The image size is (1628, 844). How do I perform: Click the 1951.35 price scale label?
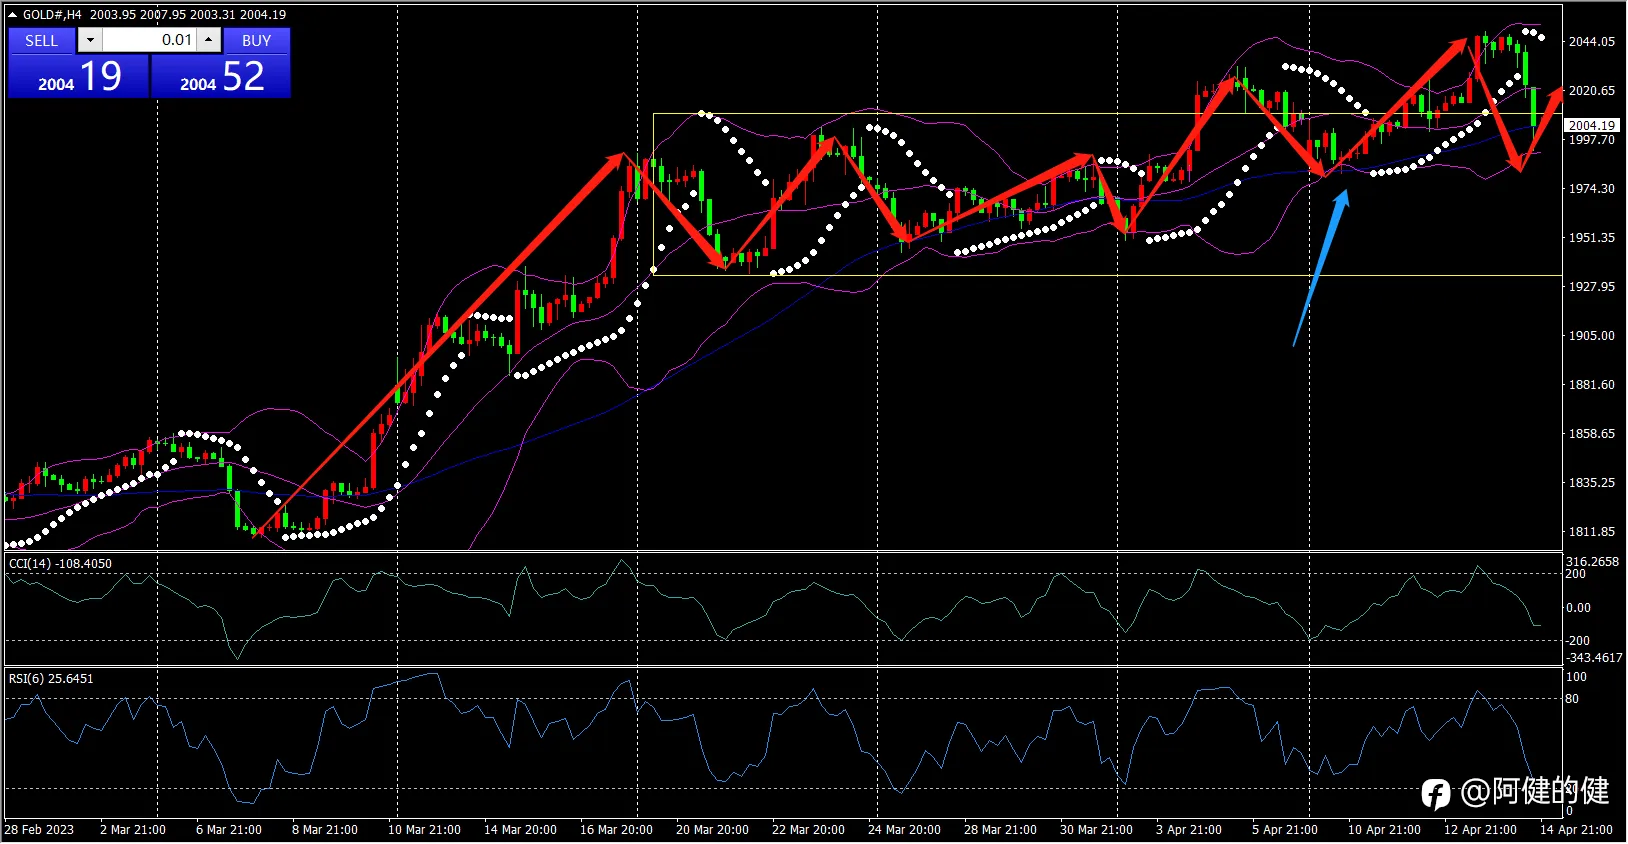[x=1592, y=238]
